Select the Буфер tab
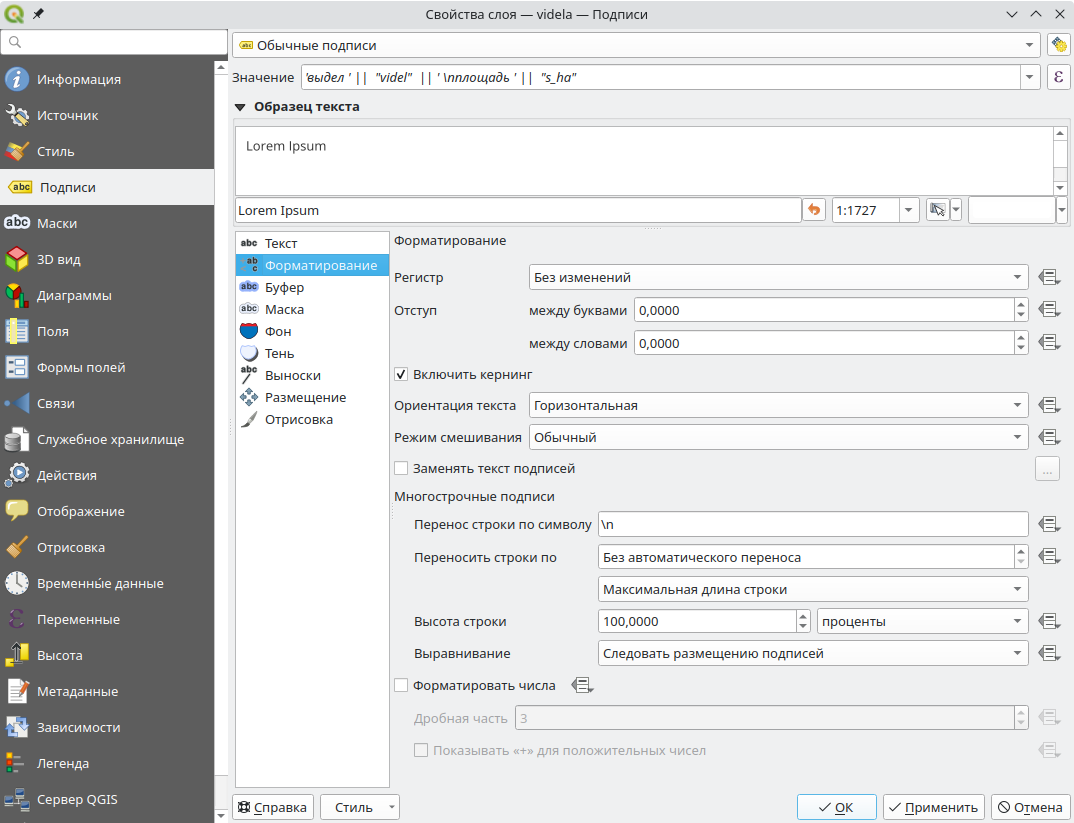 coord(312,288)
